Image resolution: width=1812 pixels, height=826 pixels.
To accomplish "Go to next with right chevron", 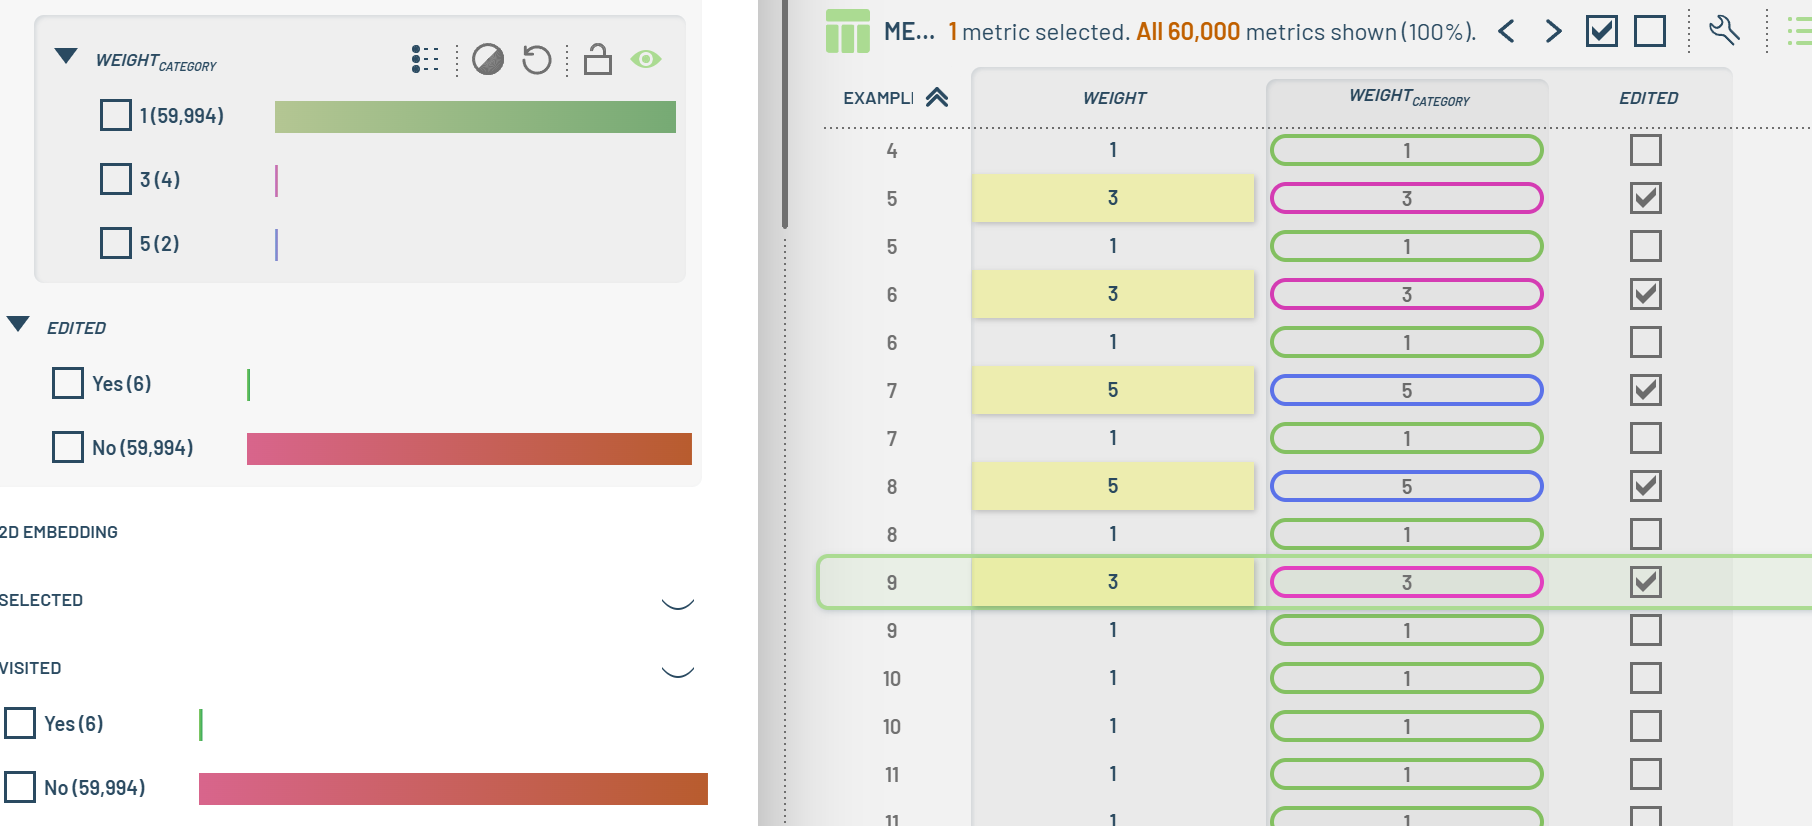I will click(x=1553, y=32).
